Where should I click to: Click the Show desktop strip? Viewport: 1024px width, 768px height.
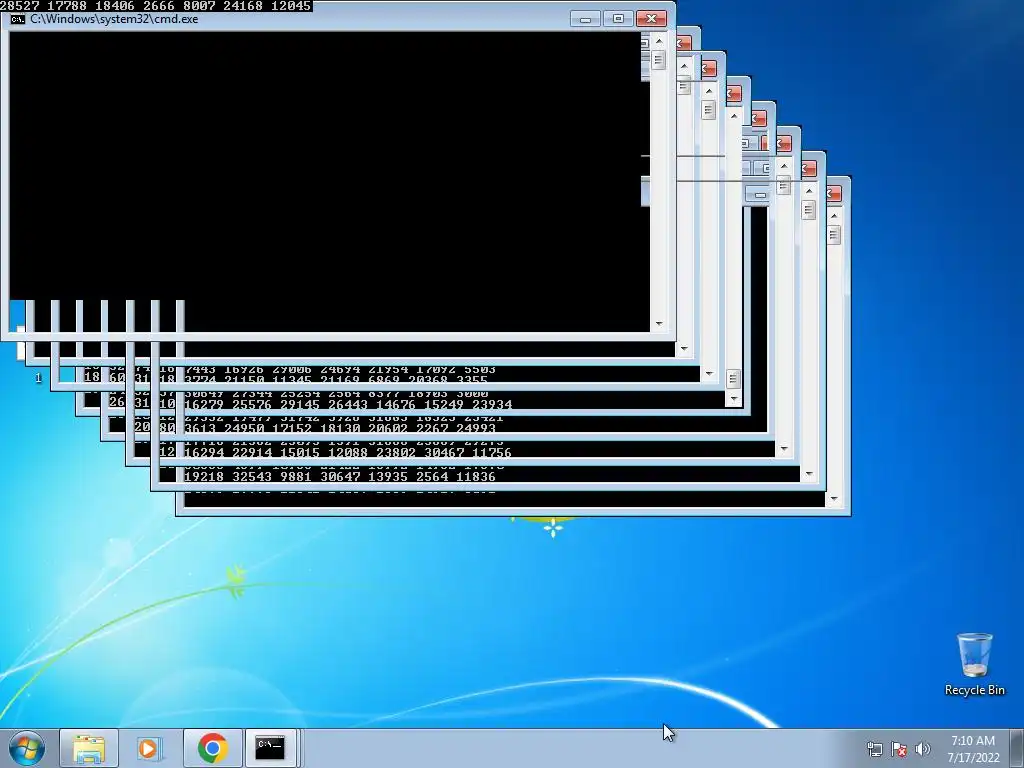tap(1019, 748)
